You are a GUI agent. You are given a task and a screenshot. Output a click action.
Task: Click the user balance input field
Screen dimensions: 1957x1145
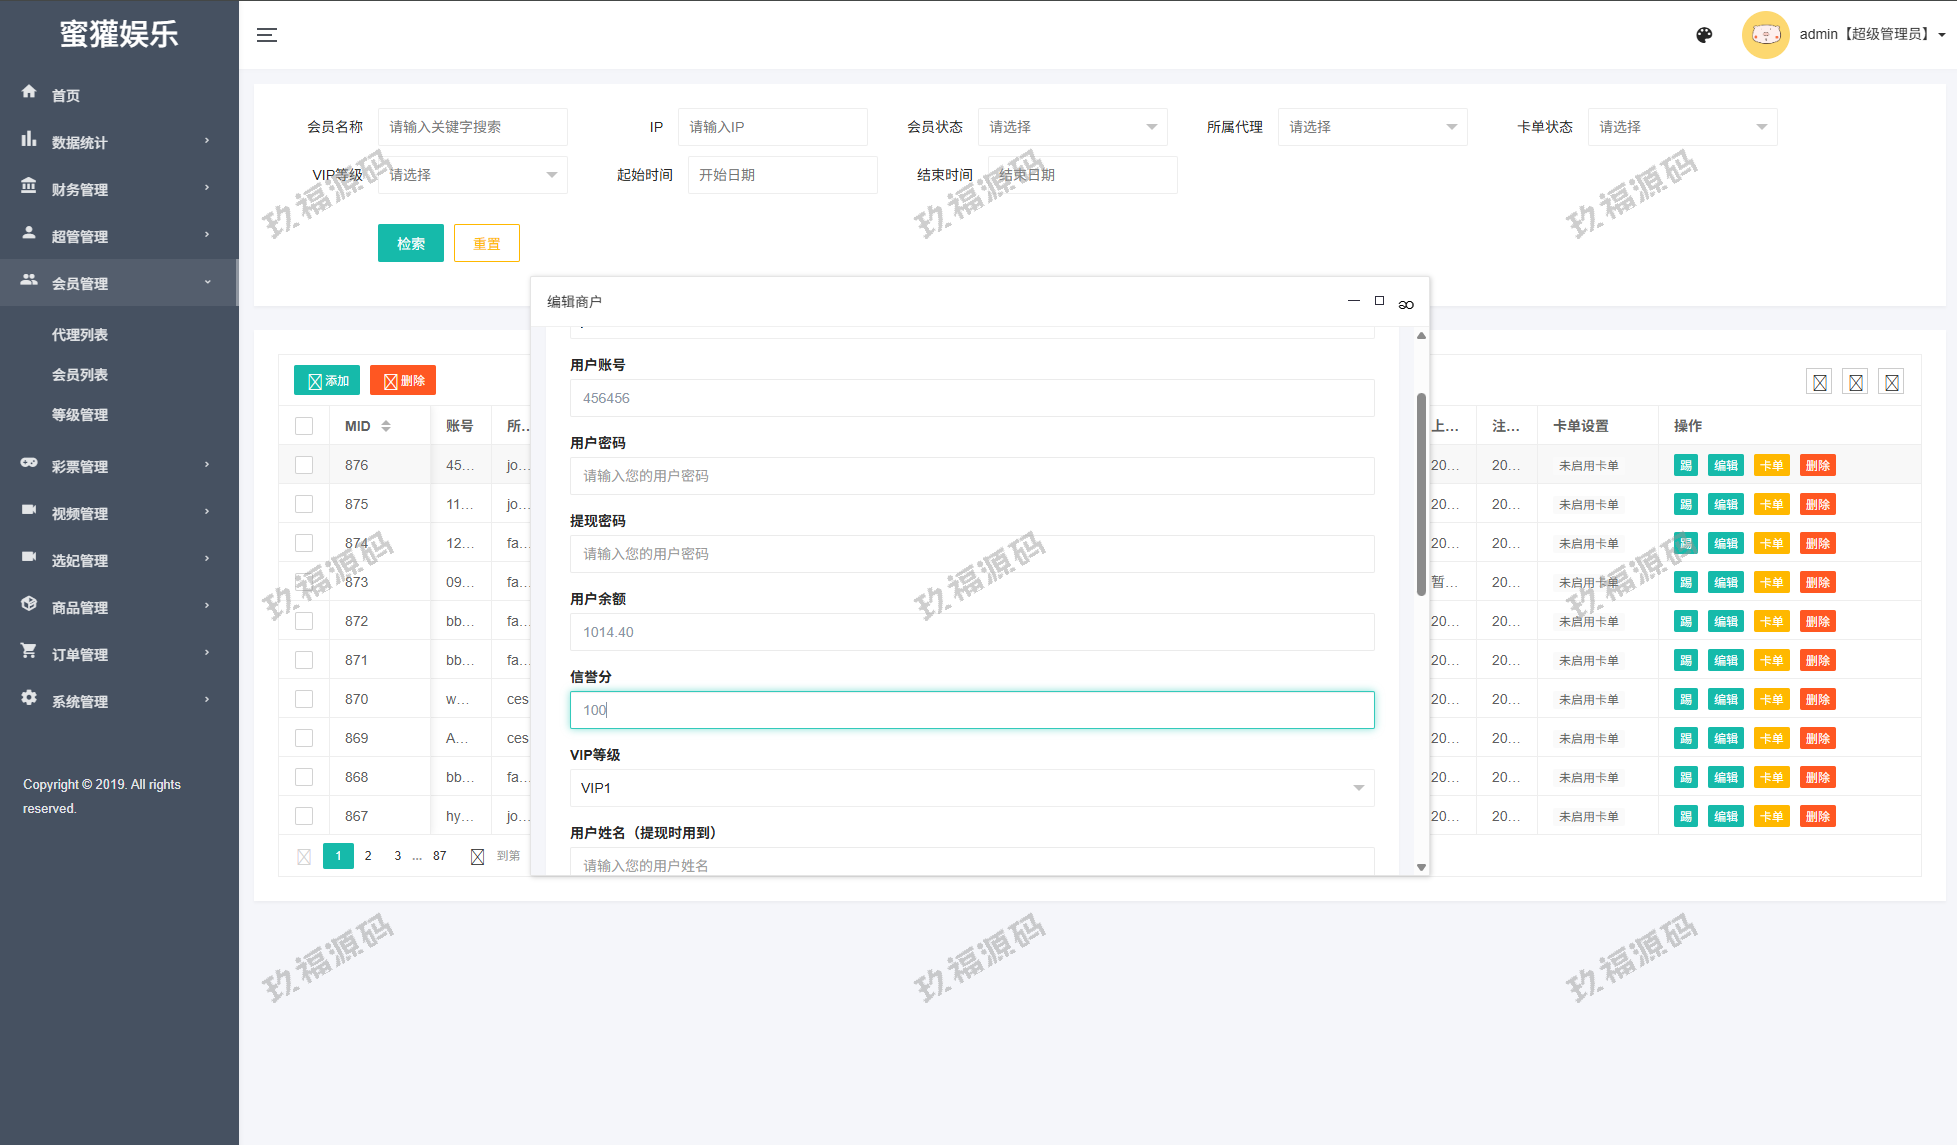(971, 632)
